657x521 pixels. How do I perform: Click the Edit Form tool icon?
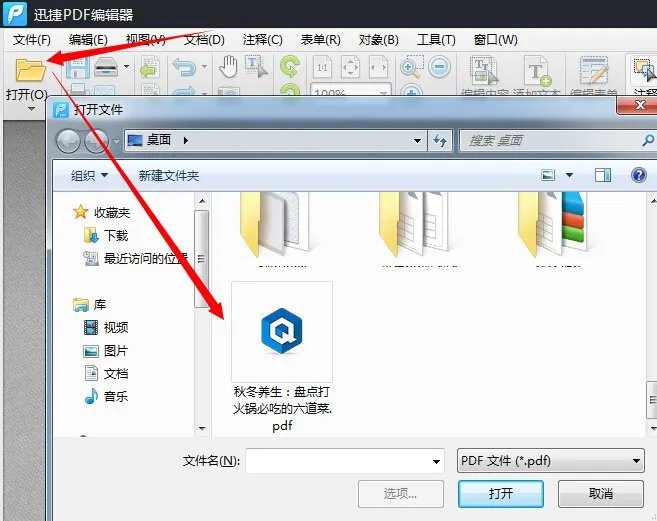[594, 70]
